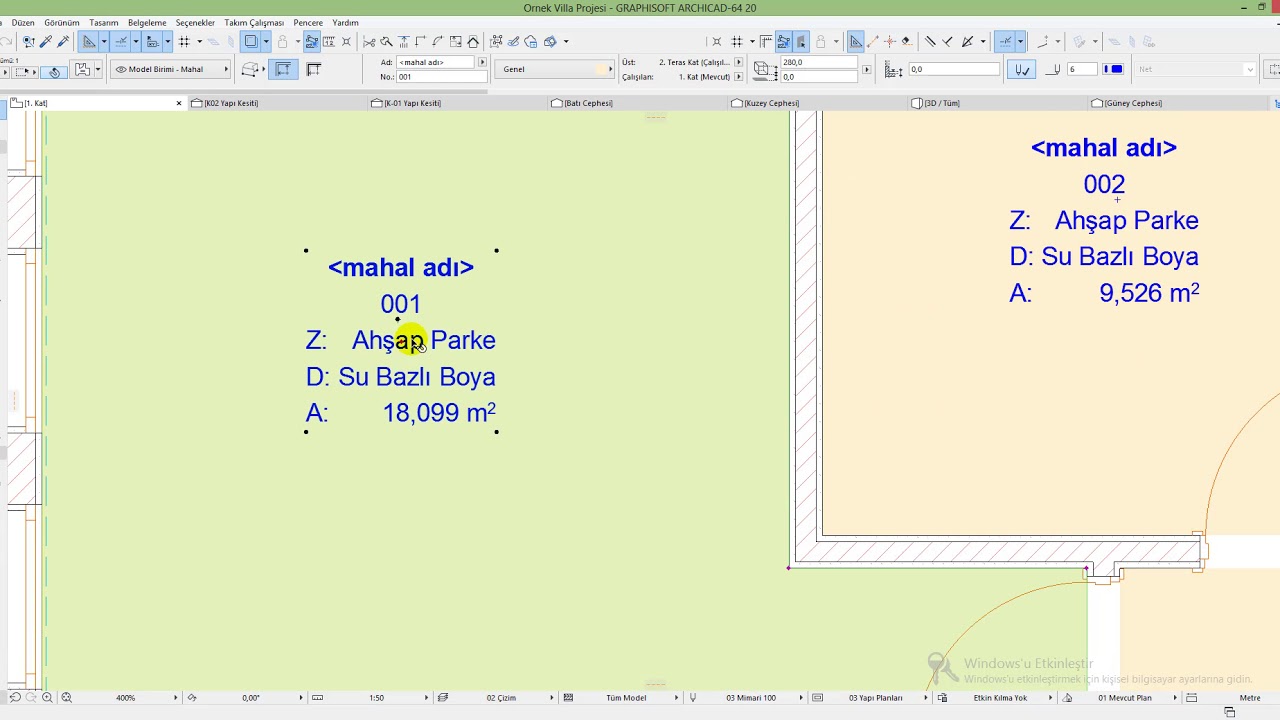Open the Pencere menu

pos(308,22)
